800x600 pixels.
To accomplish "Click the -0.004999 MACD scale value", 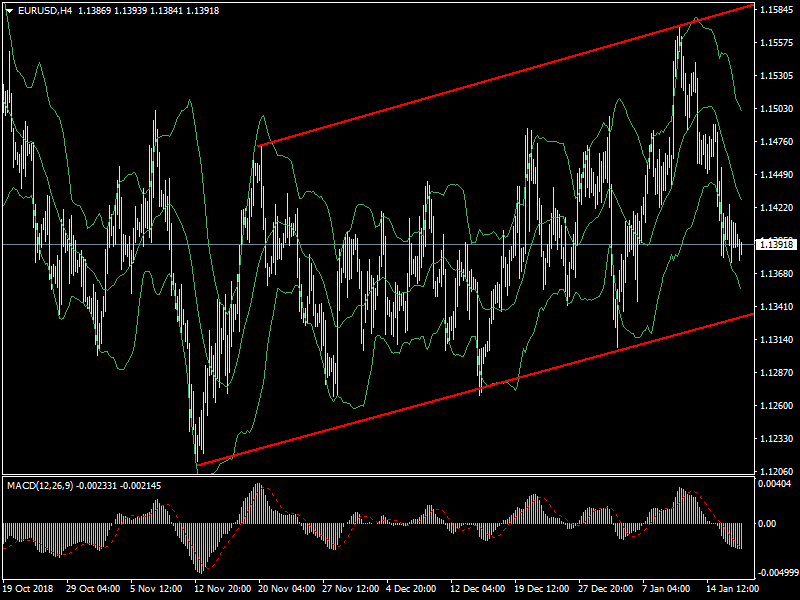I will tap(776, 573).
